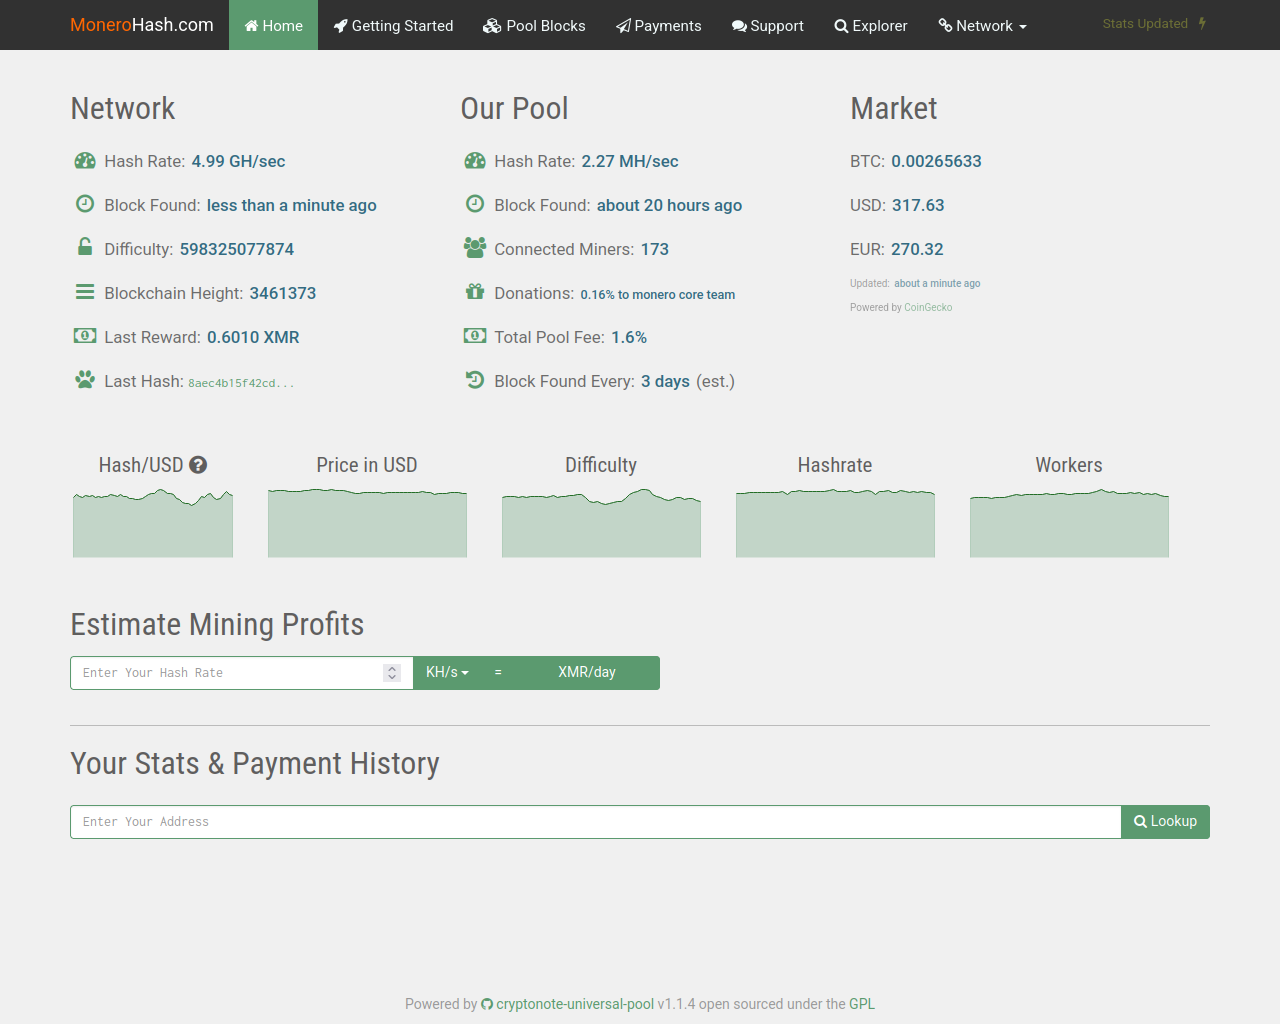Open the blockchain height 3461373 link
This screenshot has width=1280, height=1024.
click(x=283, y=293)
